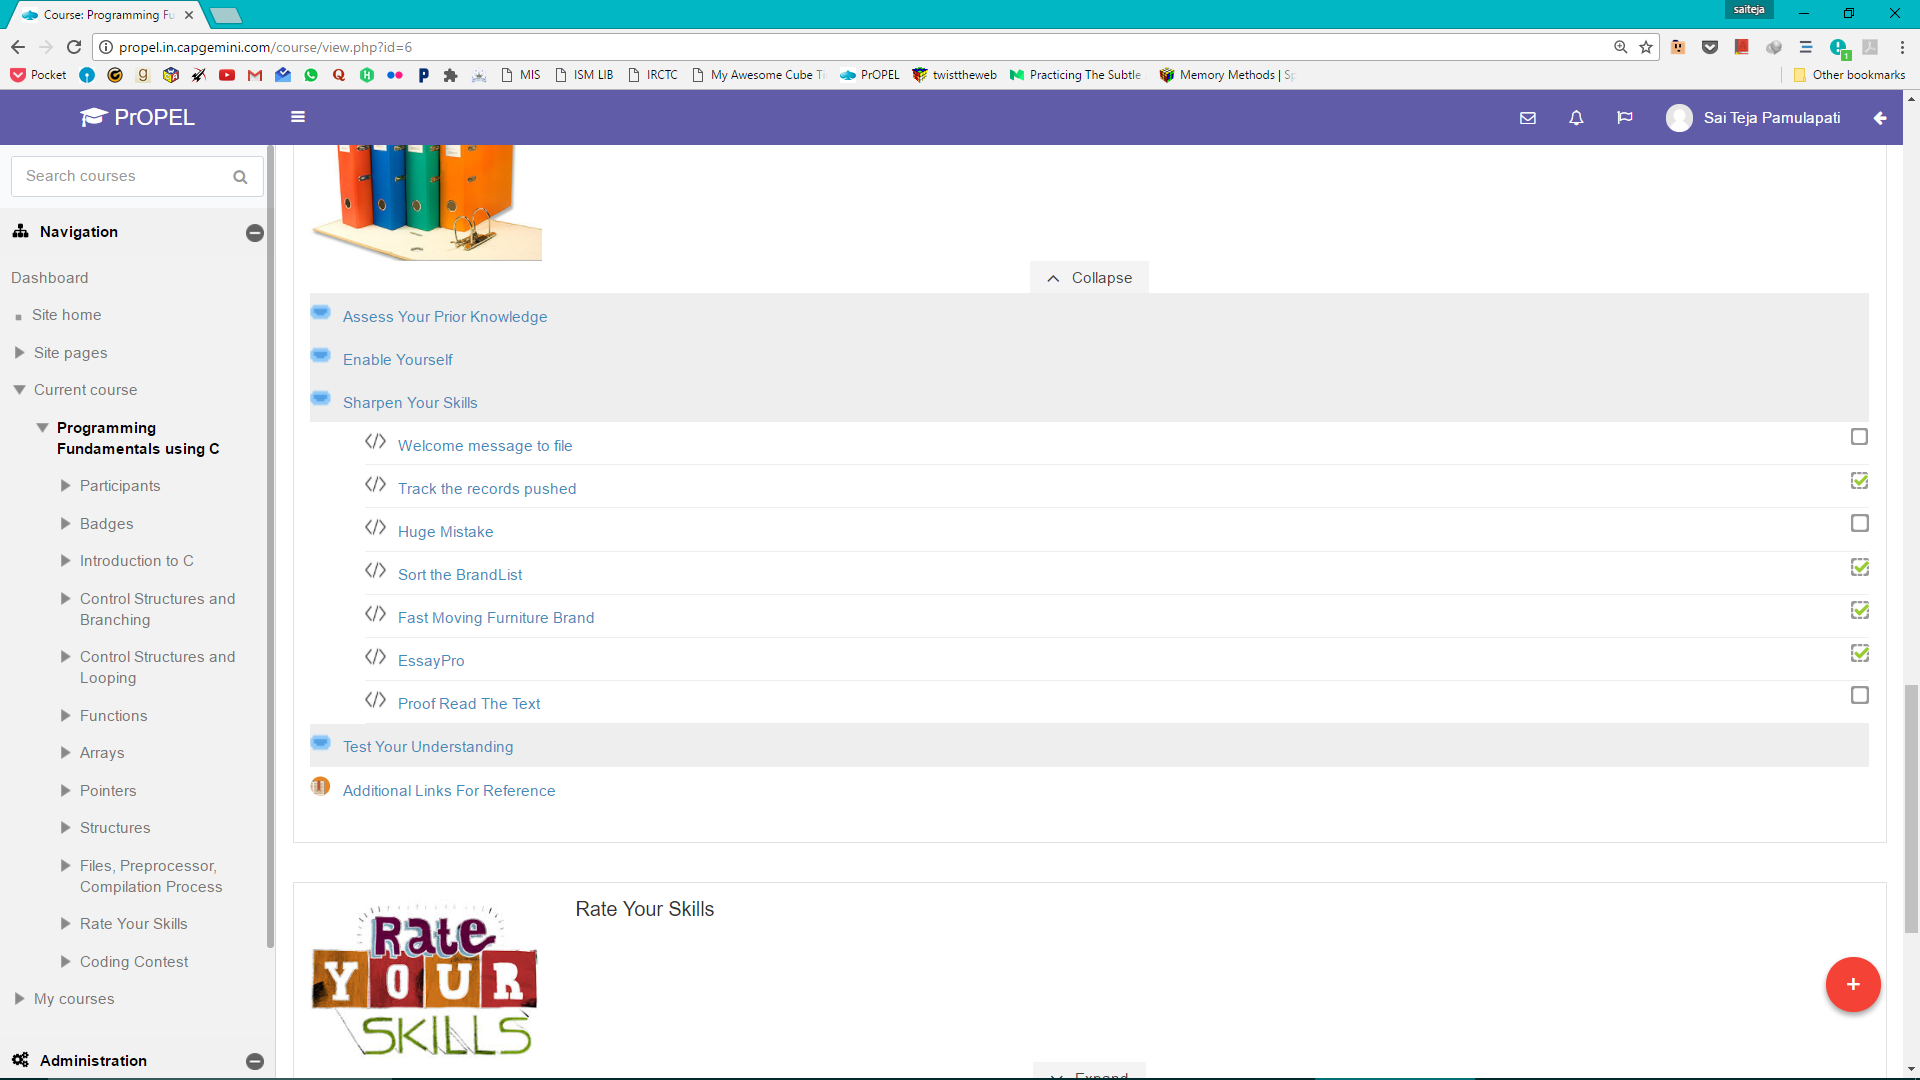
Task: Open the Pocket bookmark
Action: (x=38, y=75)
